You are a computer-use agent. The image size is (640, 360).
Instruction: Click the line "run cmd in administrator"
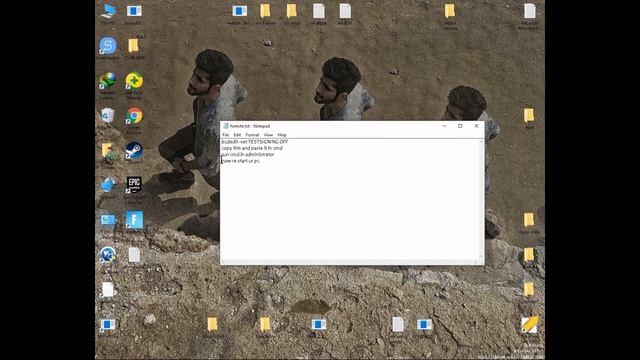click(x=248, y=155)
